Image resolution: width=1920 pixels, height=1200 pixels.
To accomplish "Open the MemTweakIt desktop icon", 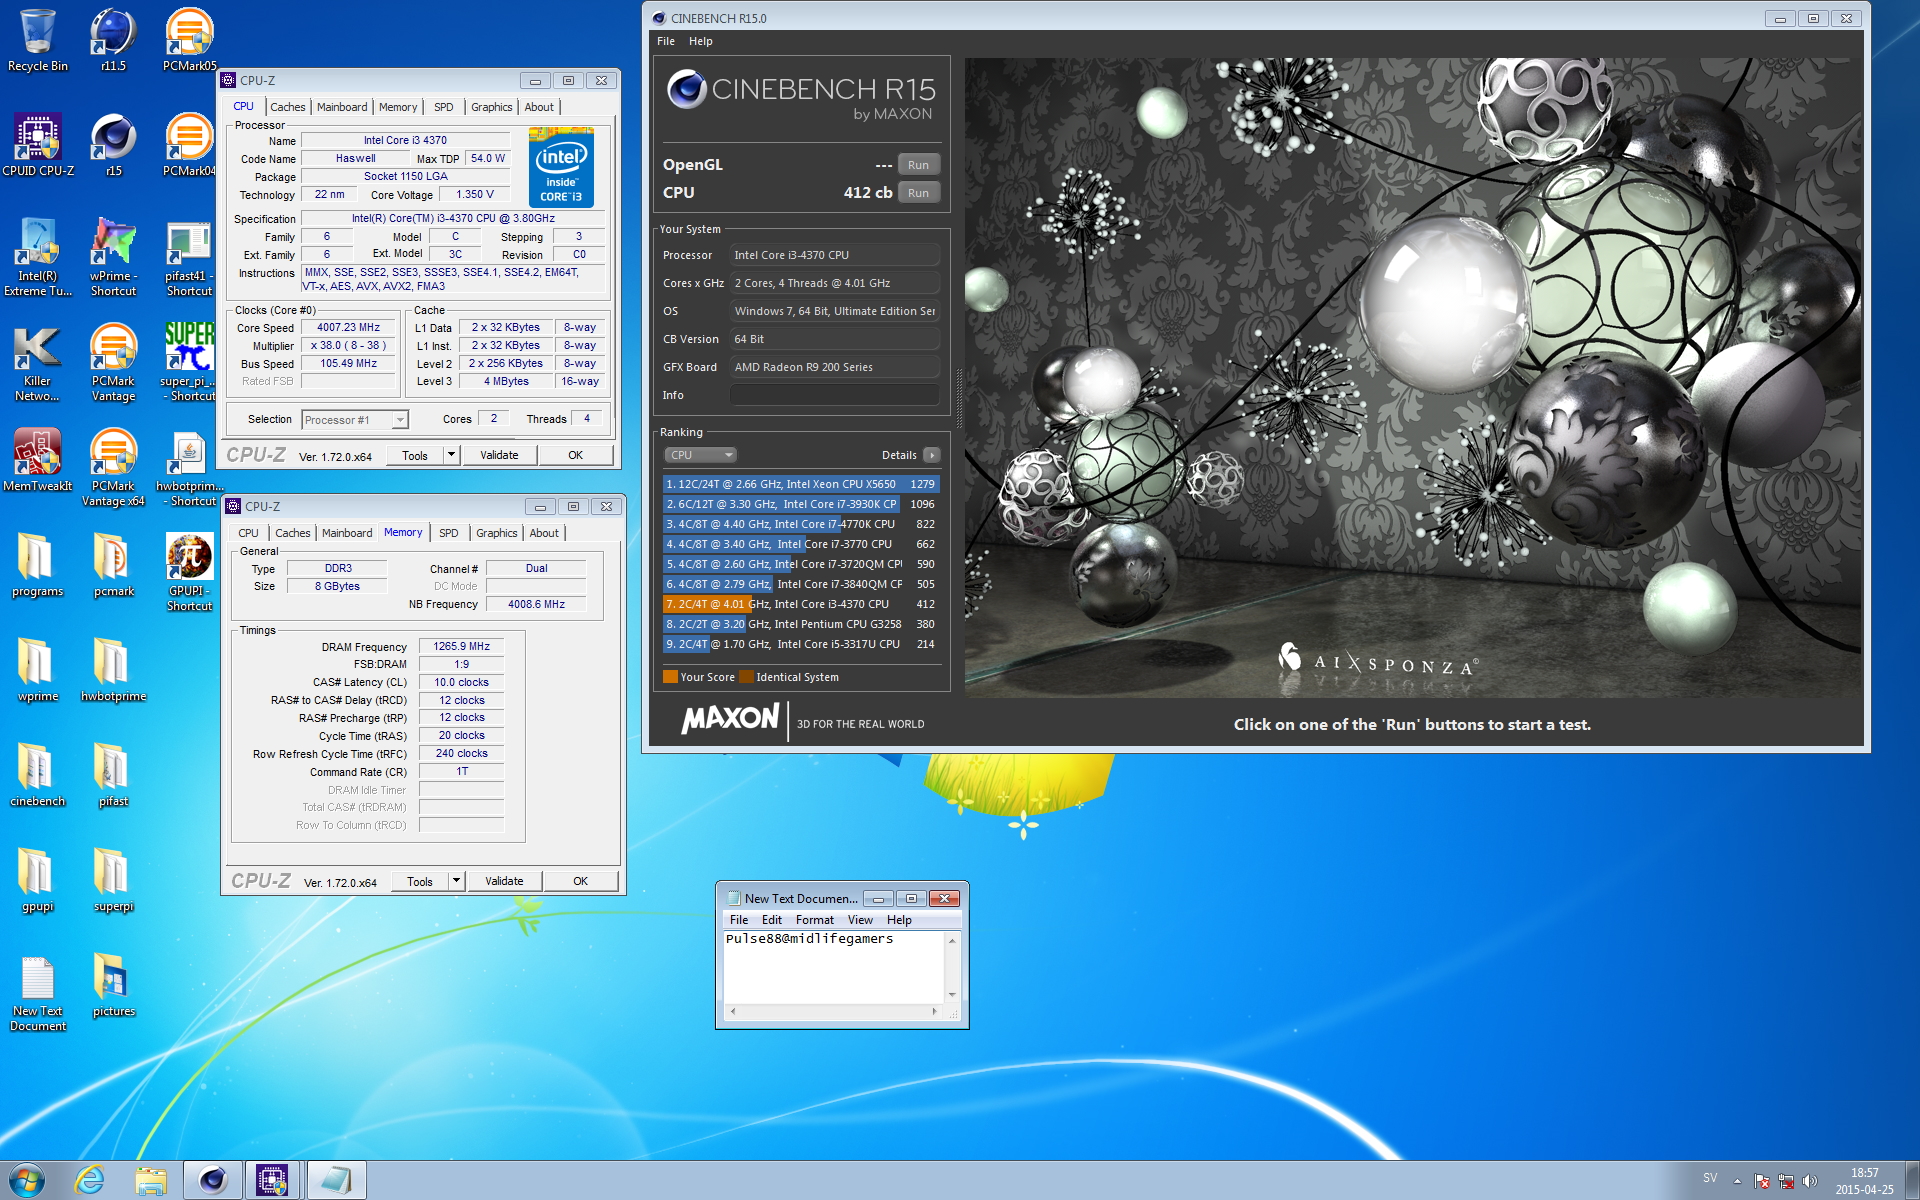I will pos(38,460).
